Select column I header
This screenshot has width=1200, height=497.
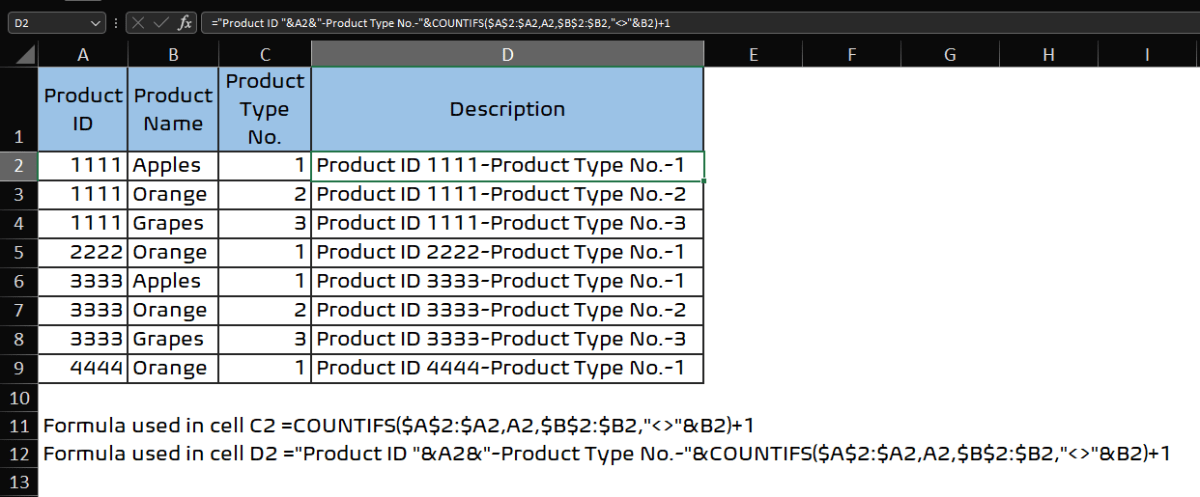(x=1146, y=54)
